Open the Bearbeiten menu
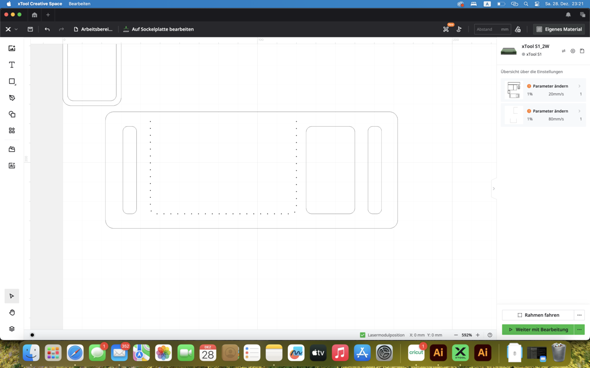The image size is (590, 368). coord(79,4)
